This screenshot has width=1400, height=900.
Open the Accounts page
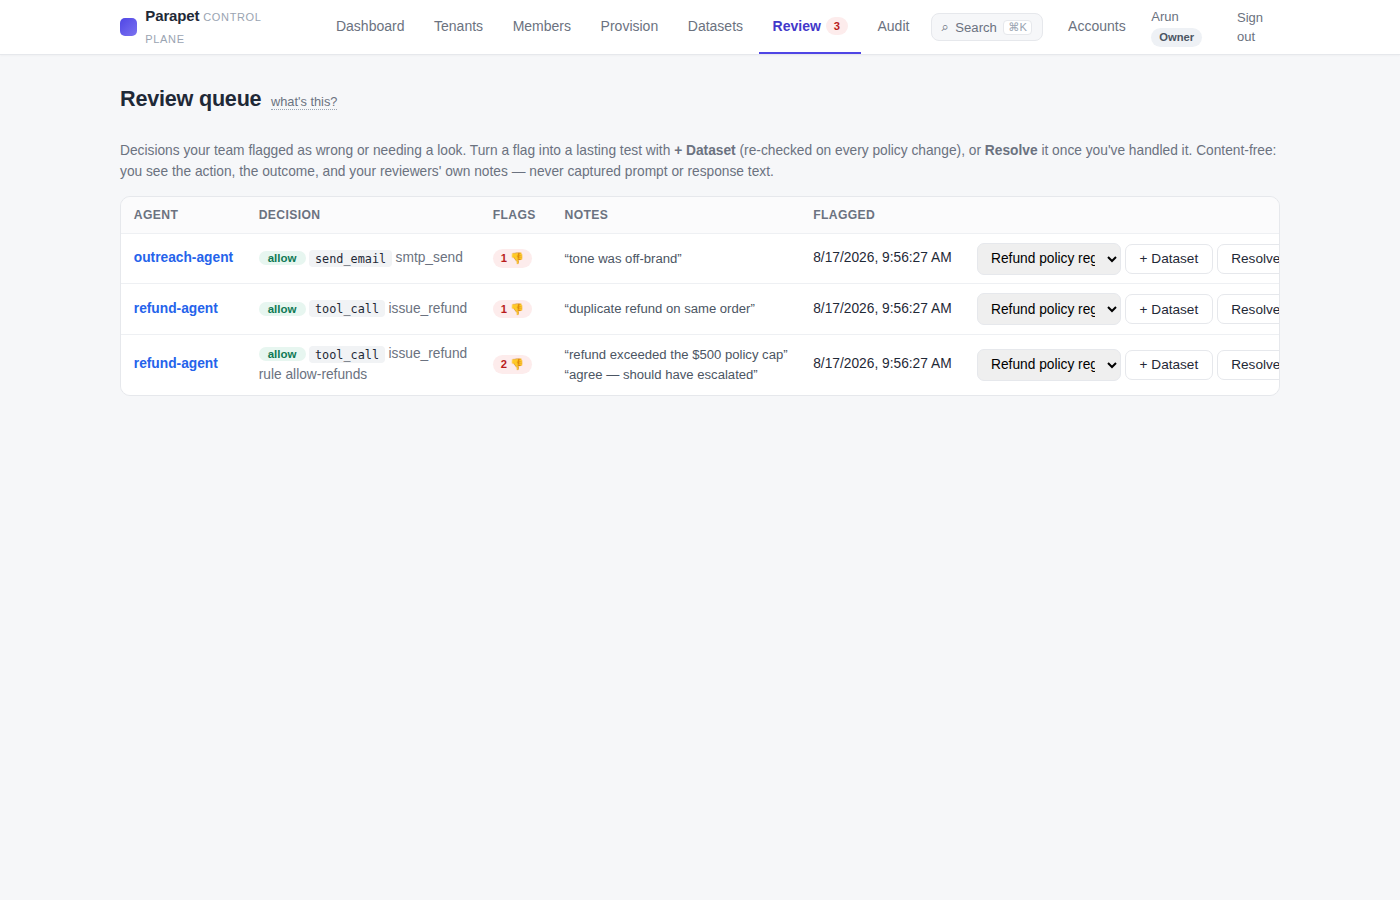click(x=1096, y=26)
